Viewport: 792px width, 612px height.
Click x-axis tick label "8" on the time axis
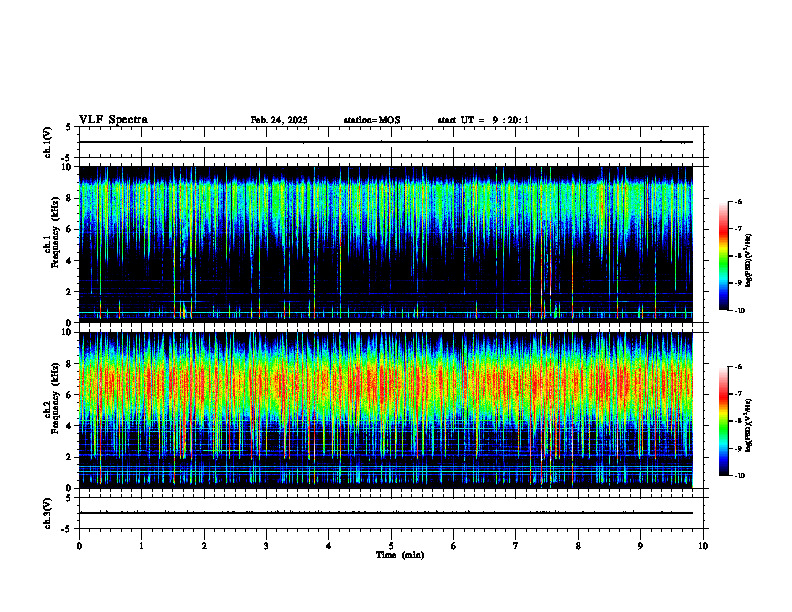click(x=578, y=546)
